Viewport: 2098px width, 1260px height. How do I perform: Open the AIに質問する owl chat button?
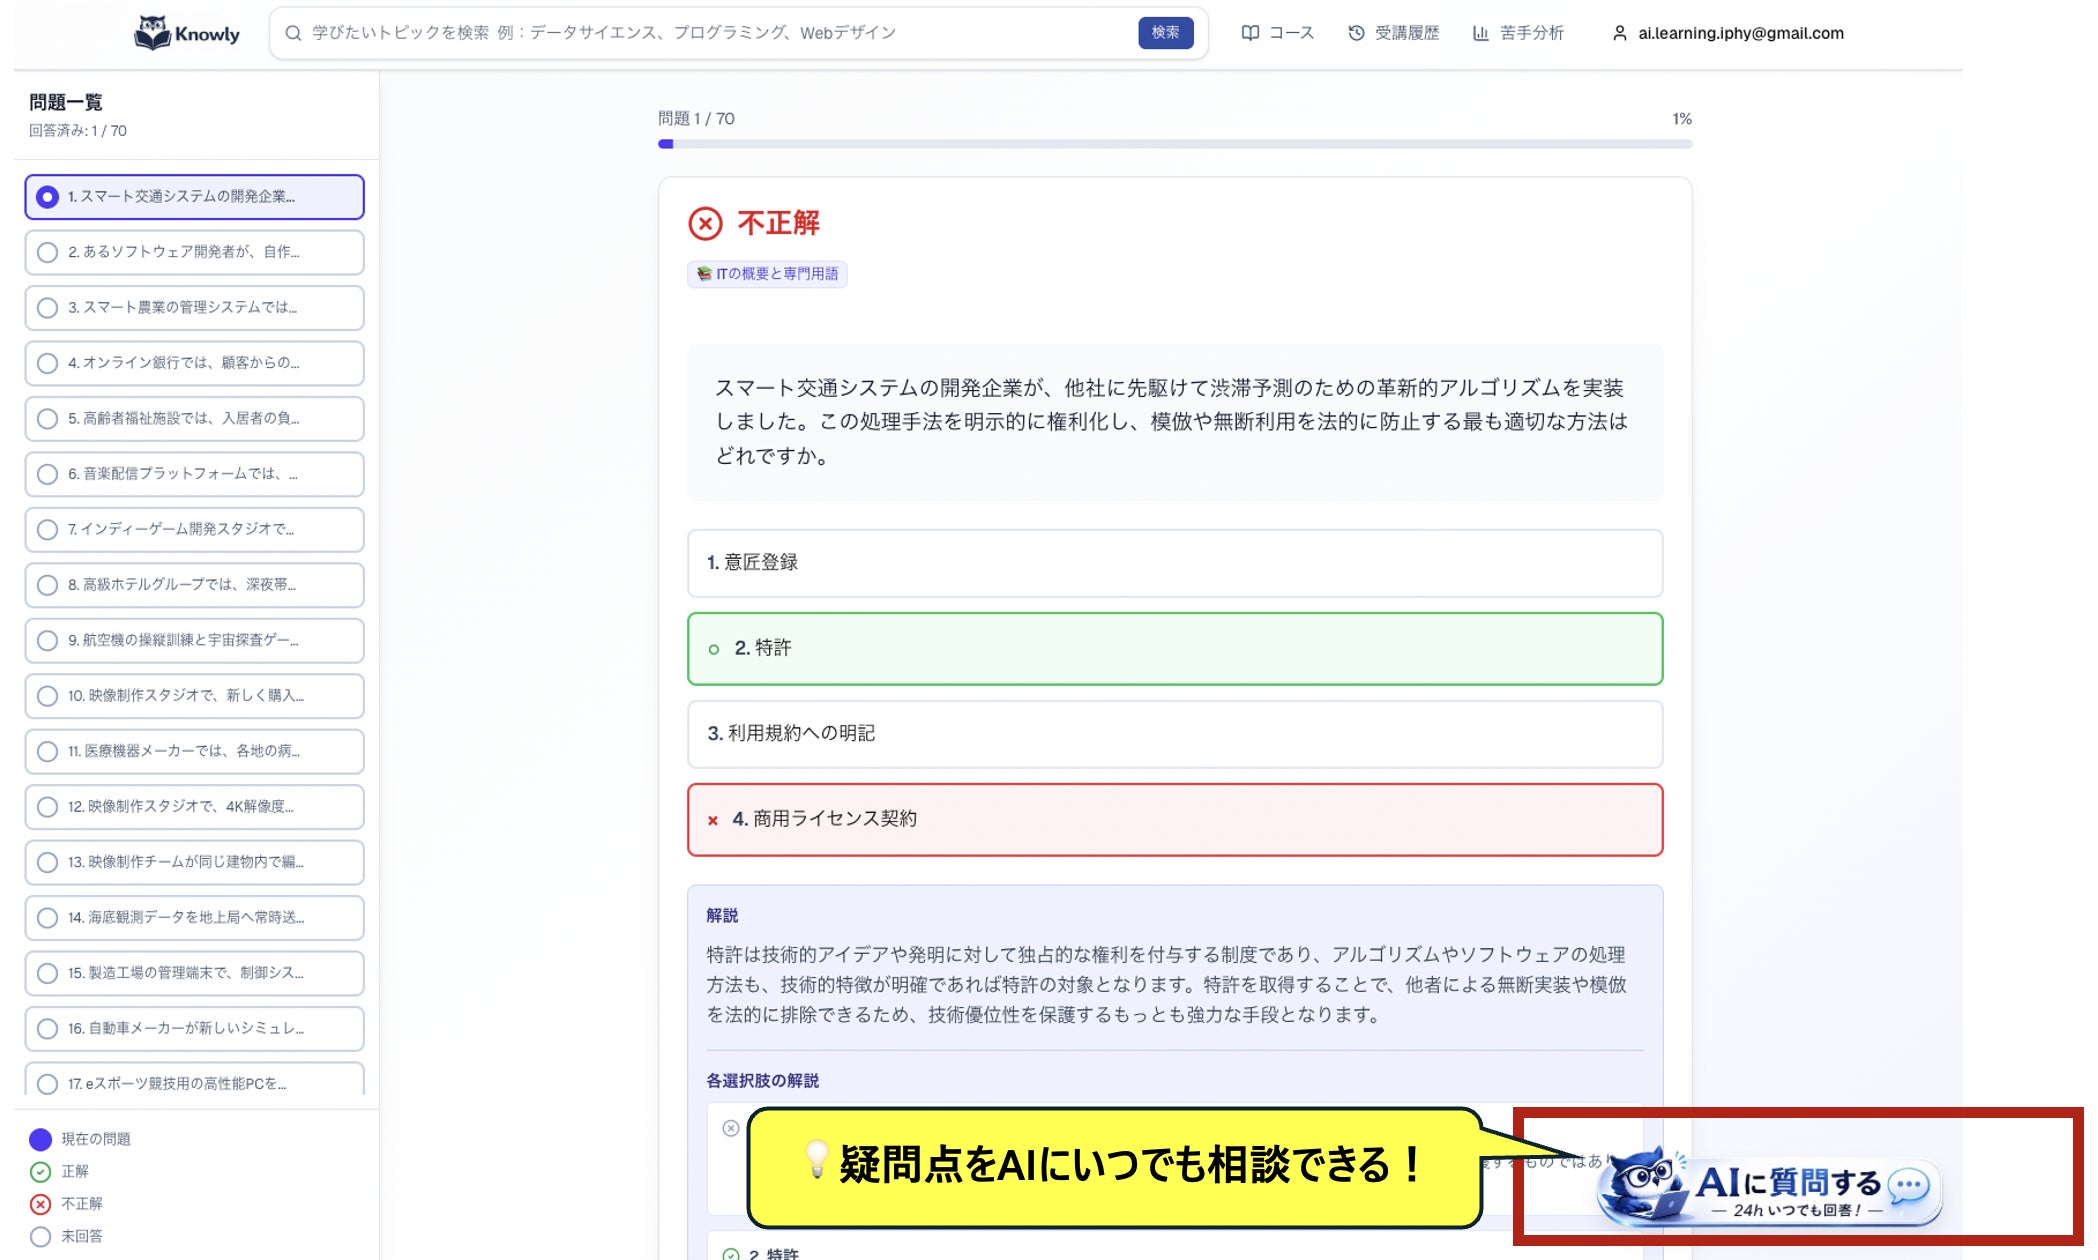coord(1770,1187)
